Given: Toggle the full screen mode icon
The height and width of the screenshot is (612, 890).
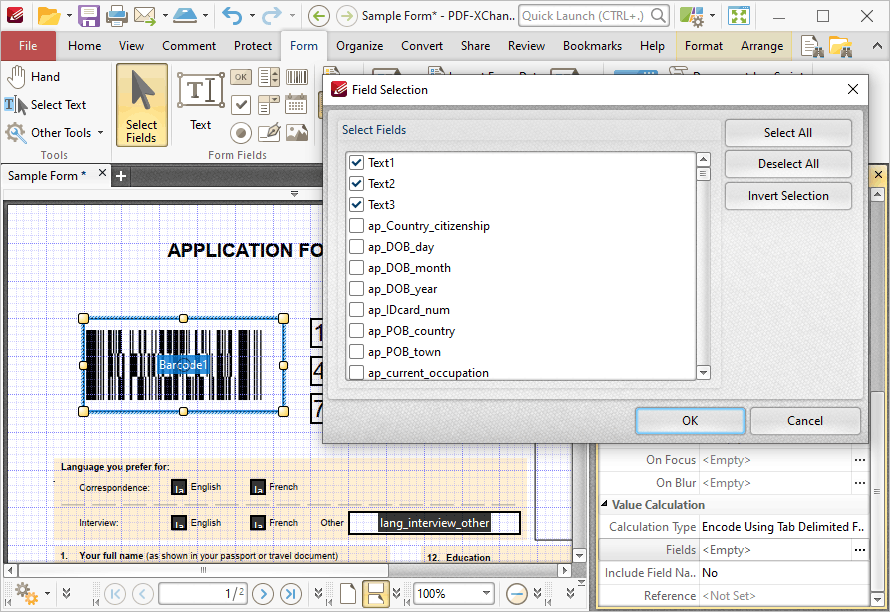Looking at the screenshot, I should [739, 16].
